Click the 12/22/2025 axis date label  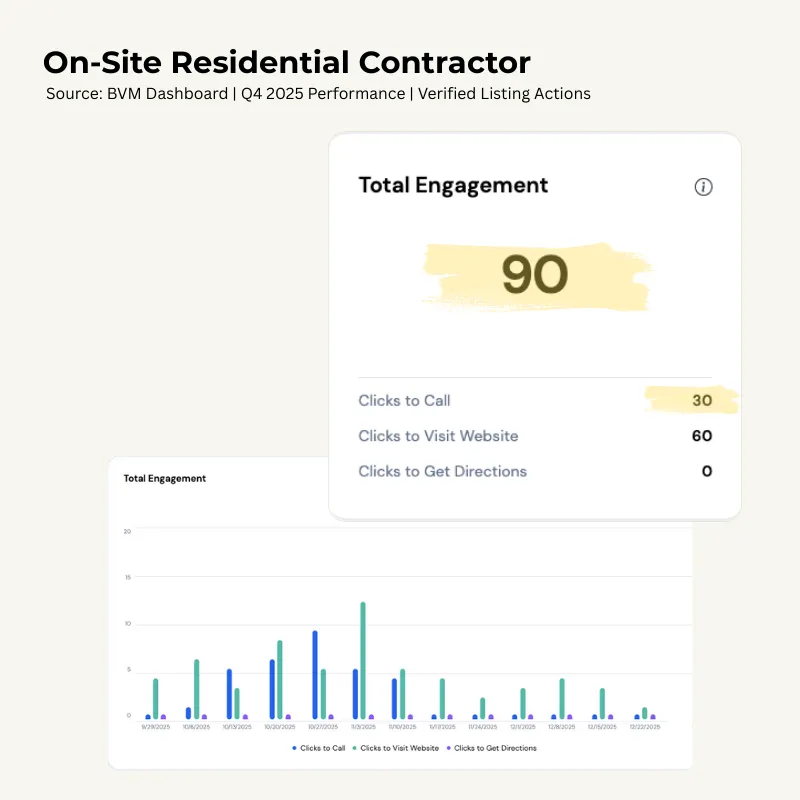click(x=645, y=728)
